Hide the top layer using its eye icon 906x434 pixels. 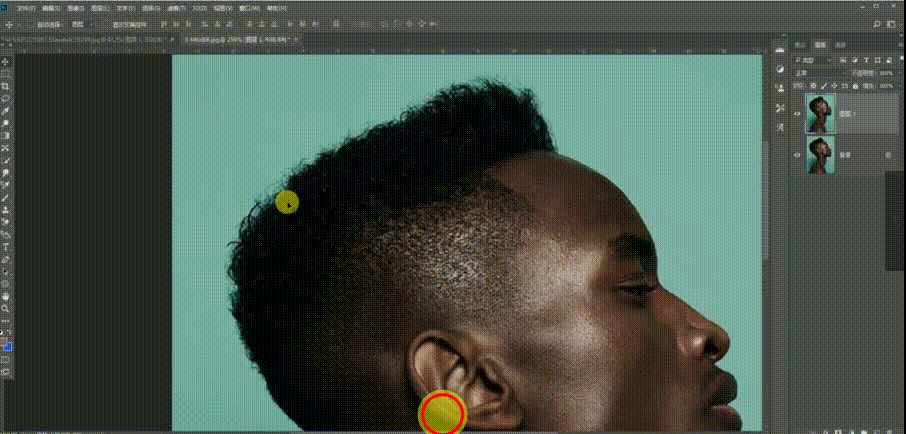point(797,114)
